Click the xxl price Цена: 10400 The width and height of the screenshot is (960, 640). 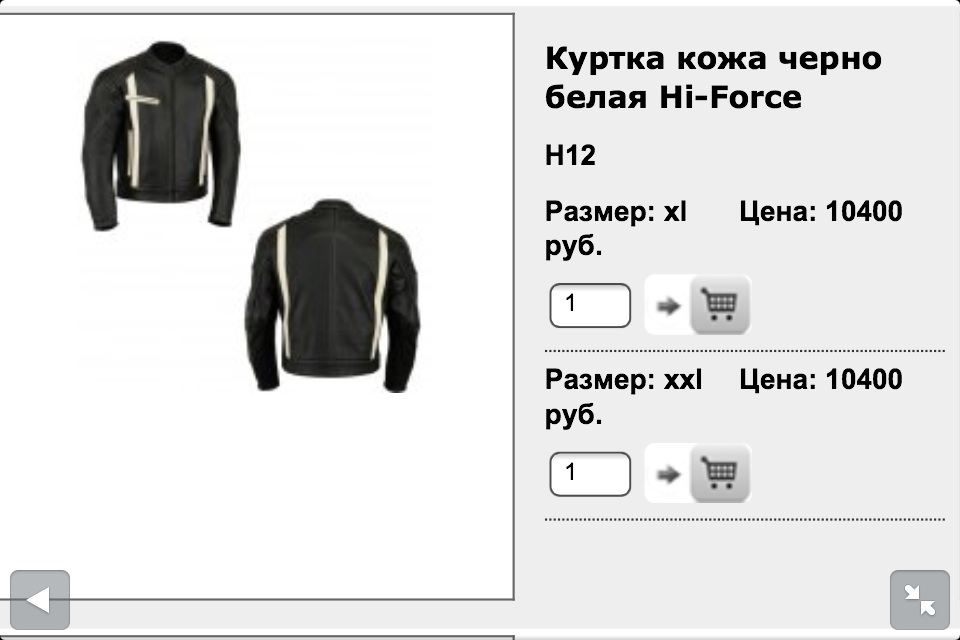(x=820, y=380)
